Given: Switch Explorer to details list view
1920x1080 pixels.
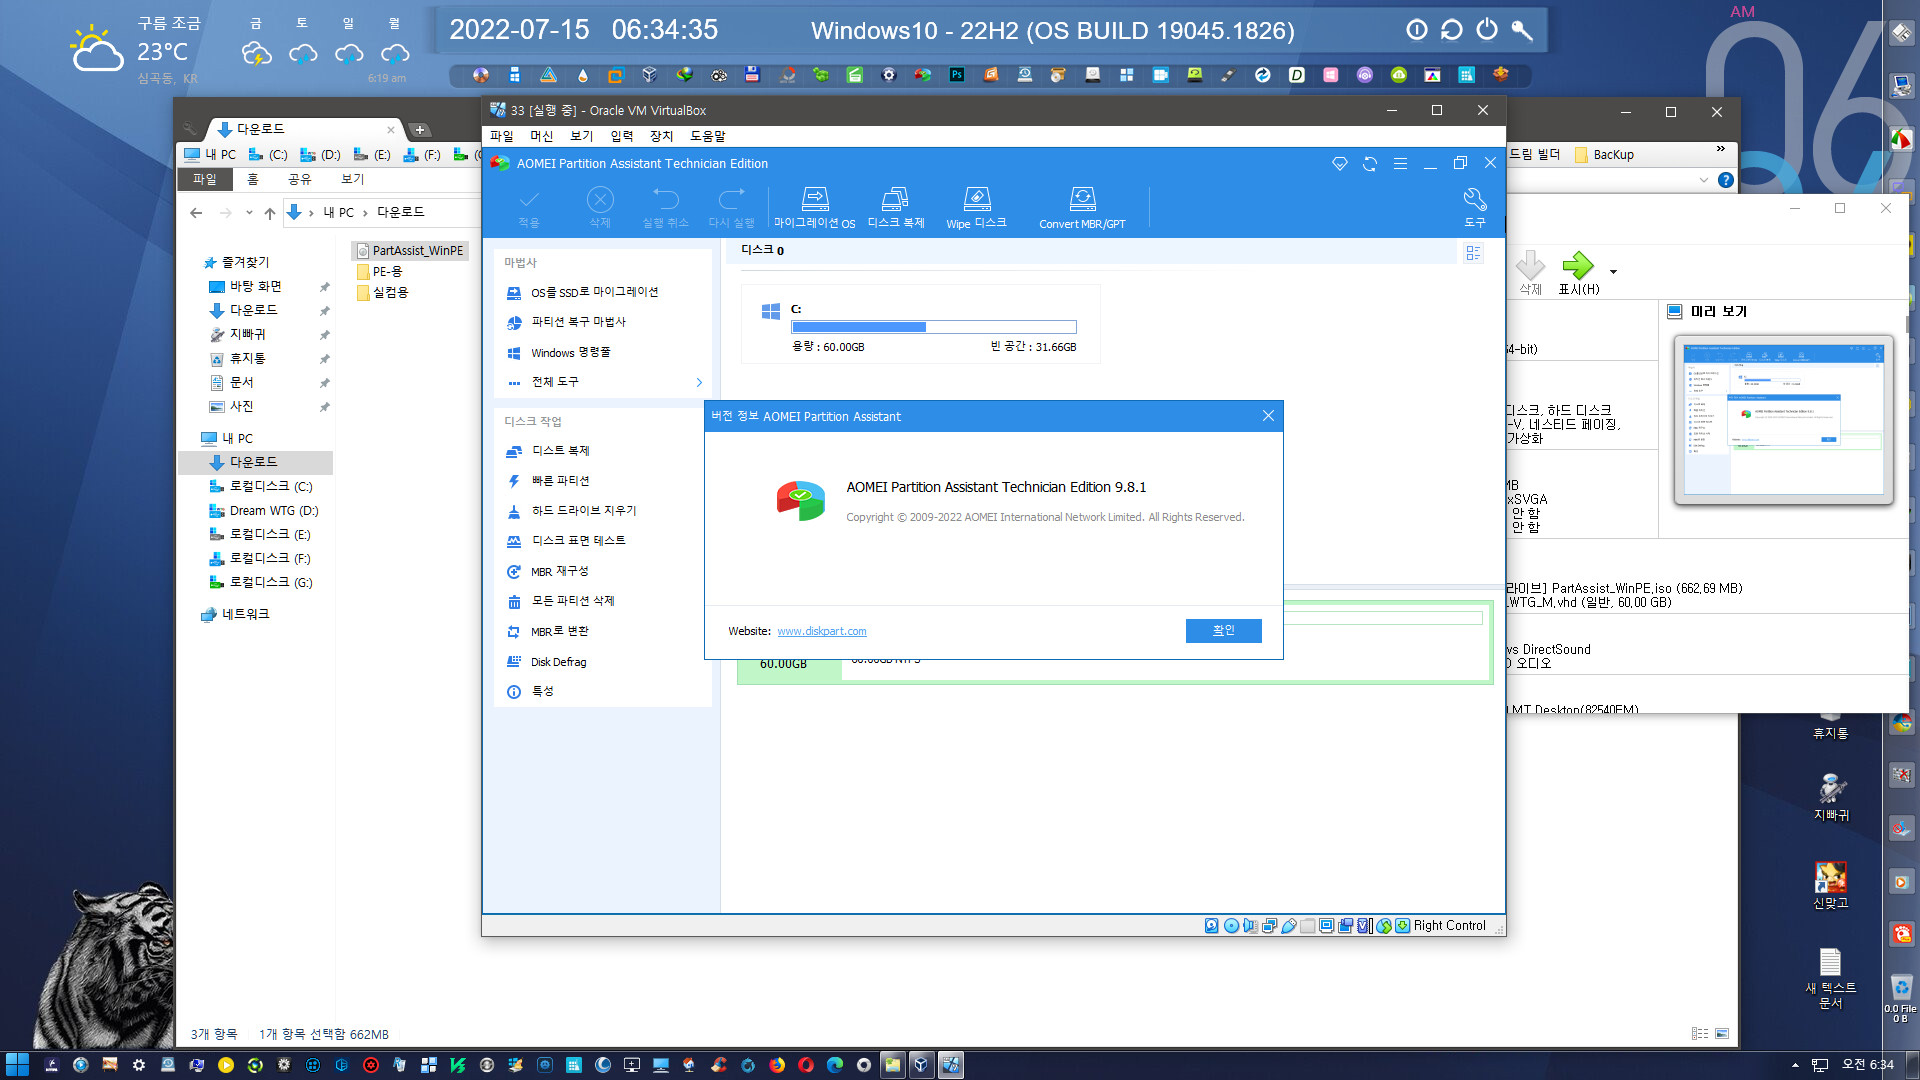Looking at the screenshot, I should coord(1700,1034).
